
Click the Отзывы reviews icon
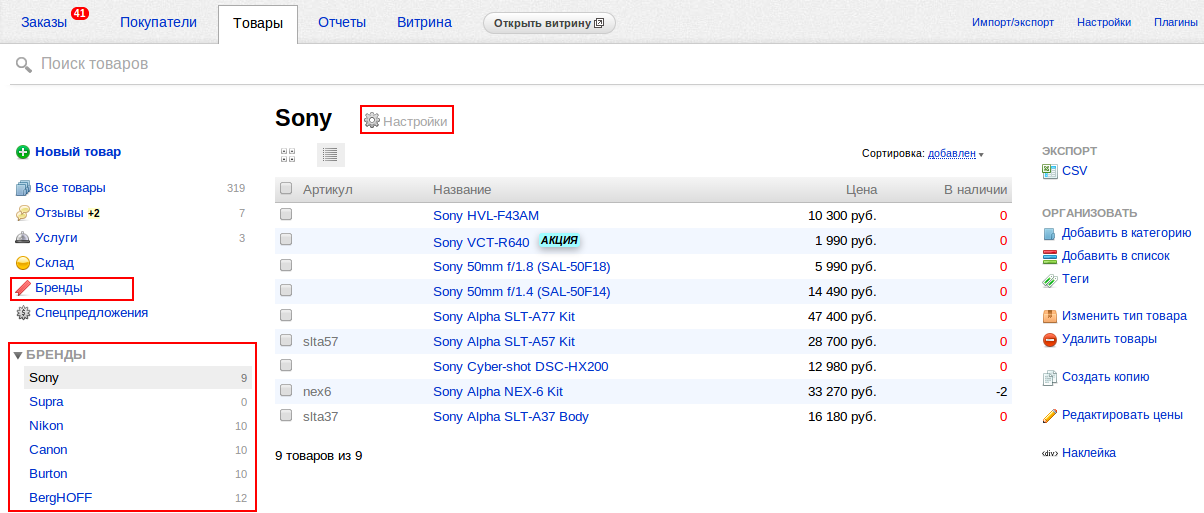(x=23, y=213)
